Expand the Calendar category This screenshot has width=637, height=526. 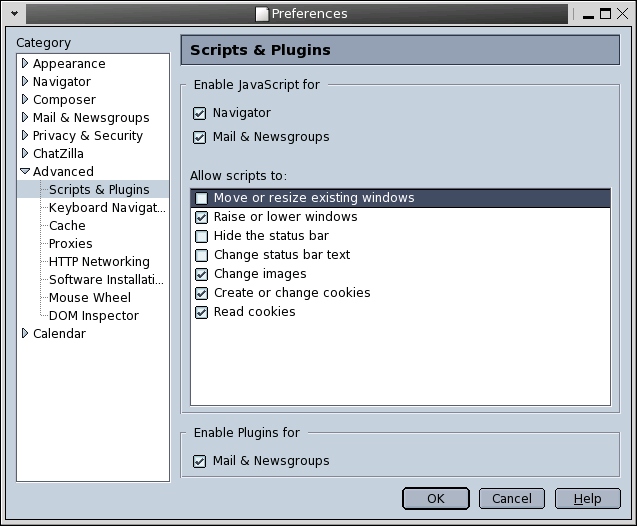pos(25,334)
